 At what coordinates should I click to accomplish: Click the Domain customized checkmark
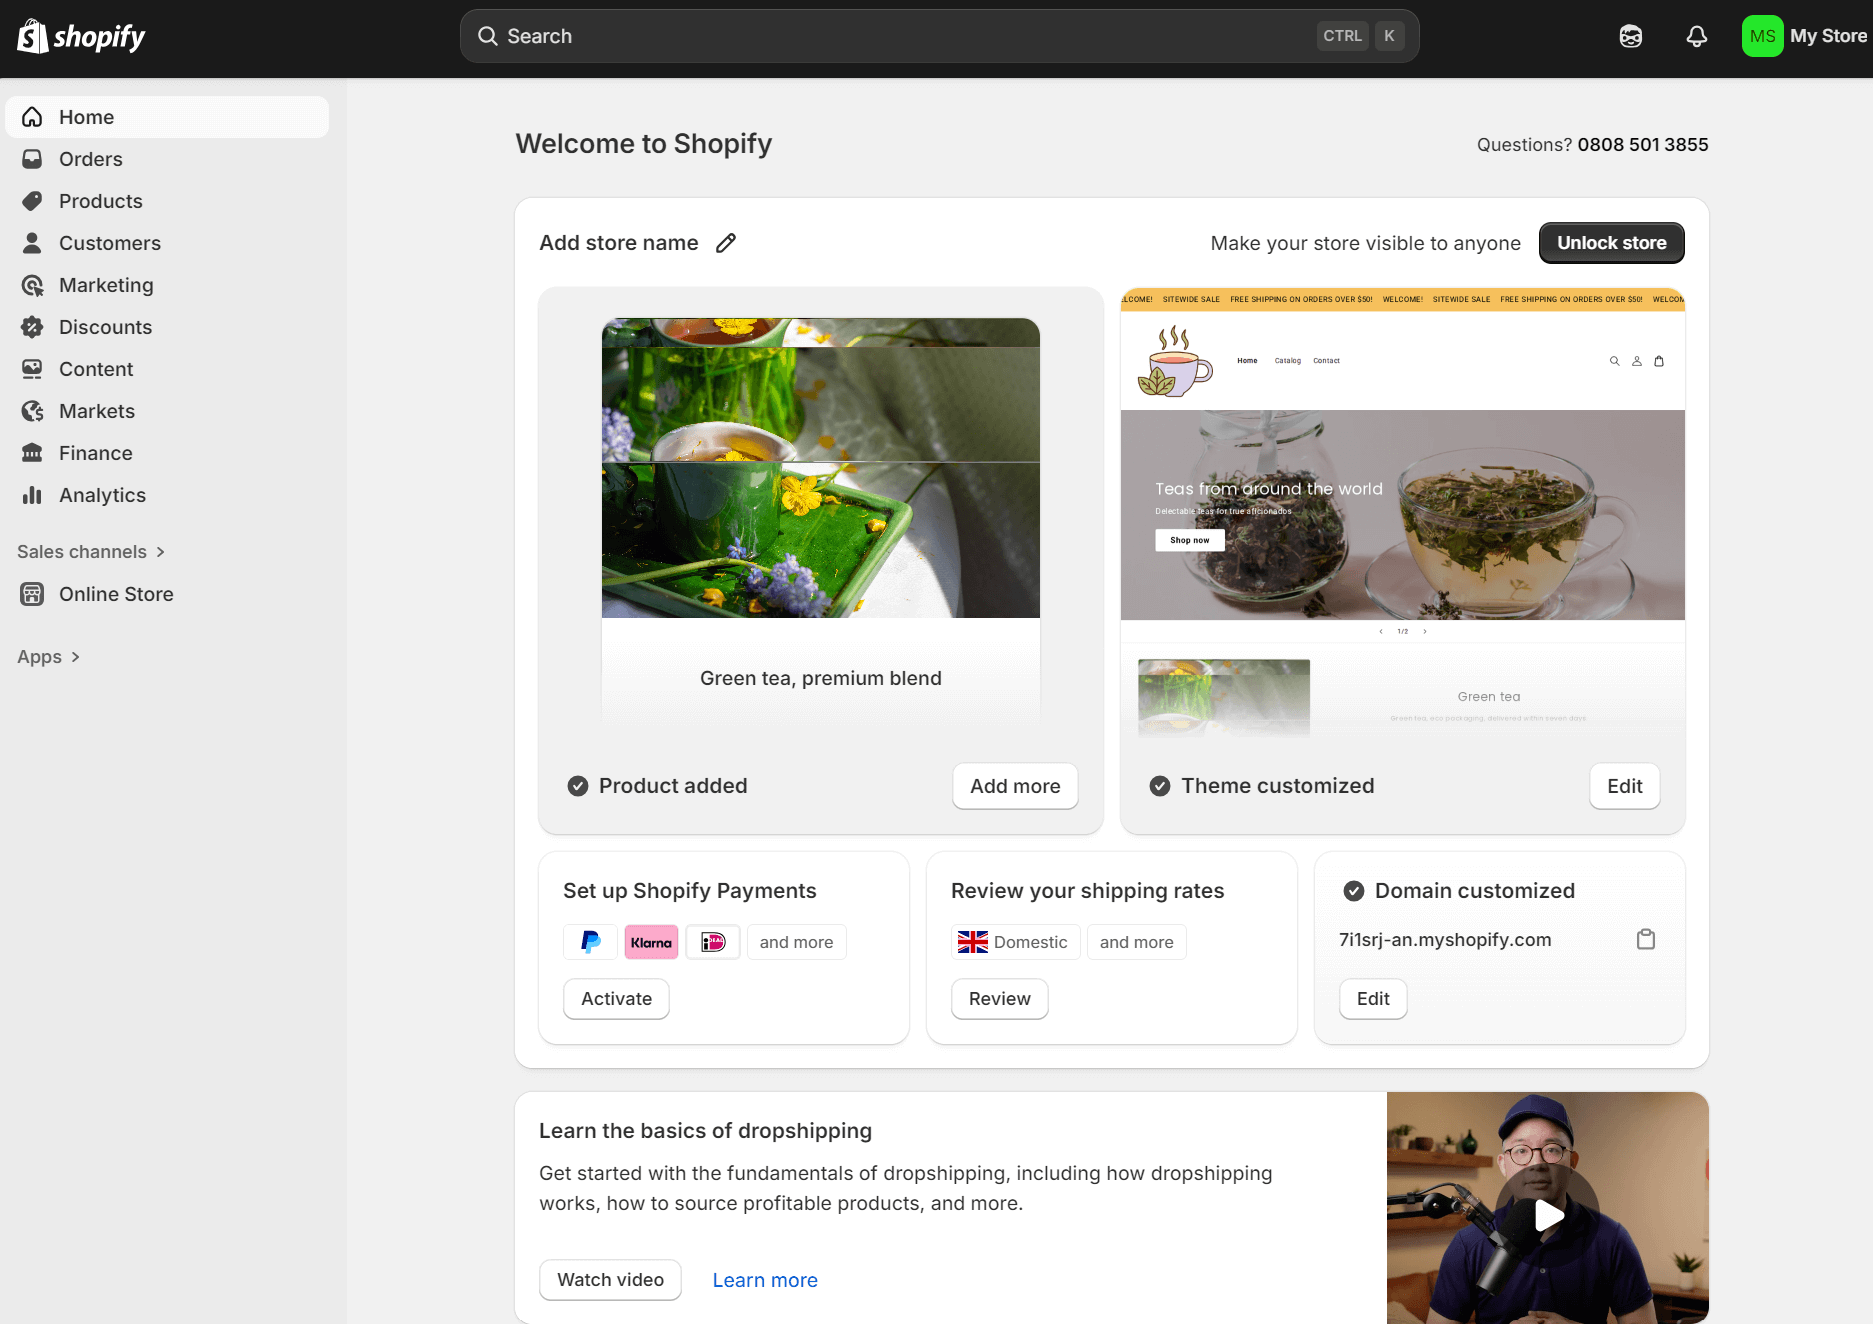[1355, 890]
